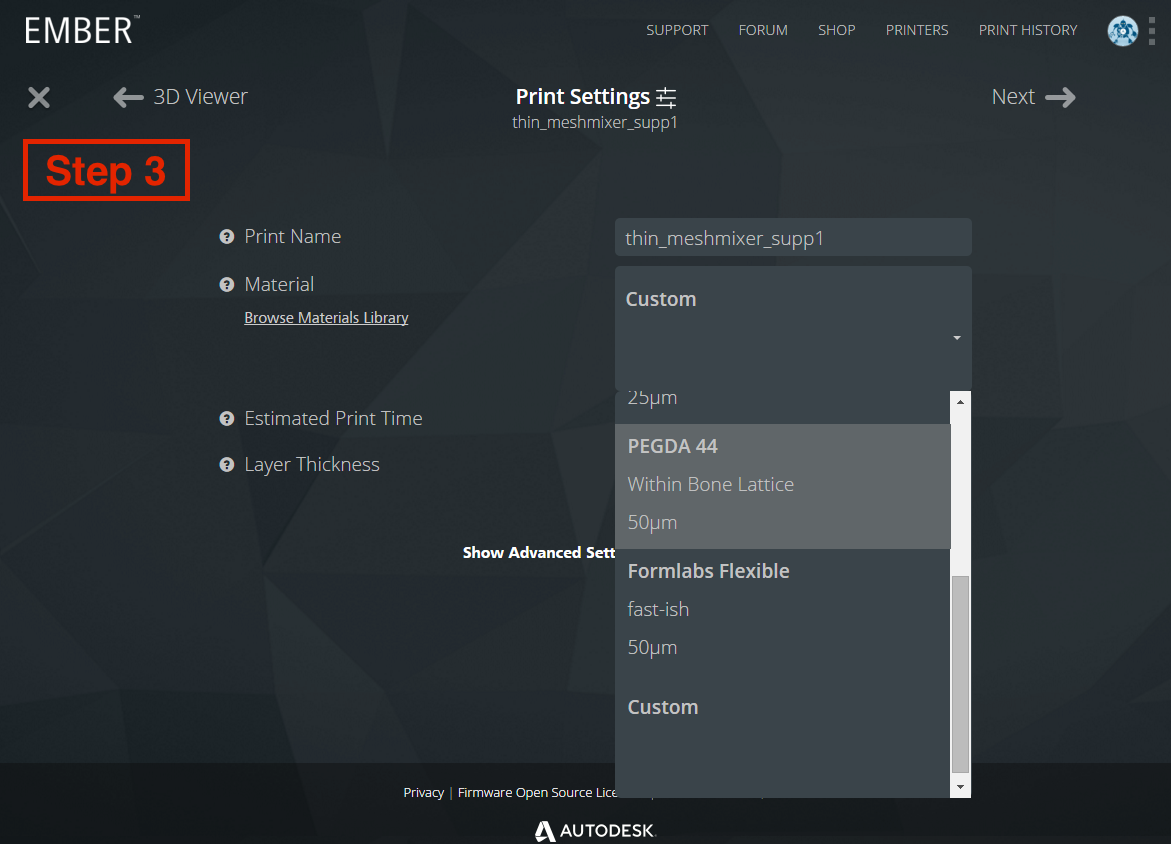Open the user profile avatar
The image size is (1171, 844).
pos(1122,31)
